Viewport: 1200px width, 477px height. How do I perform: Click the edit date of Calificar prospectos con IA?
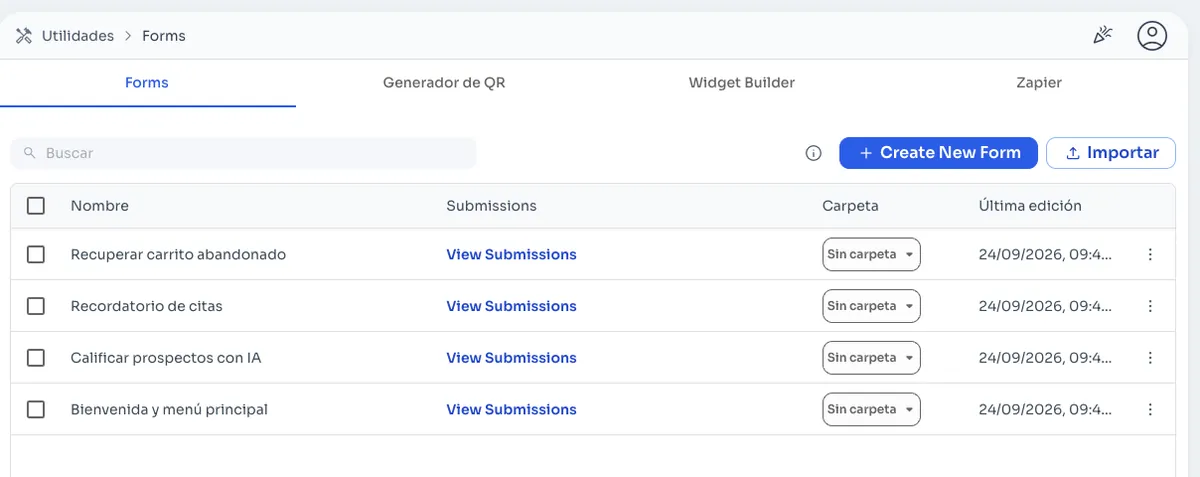click(1045, 358)
